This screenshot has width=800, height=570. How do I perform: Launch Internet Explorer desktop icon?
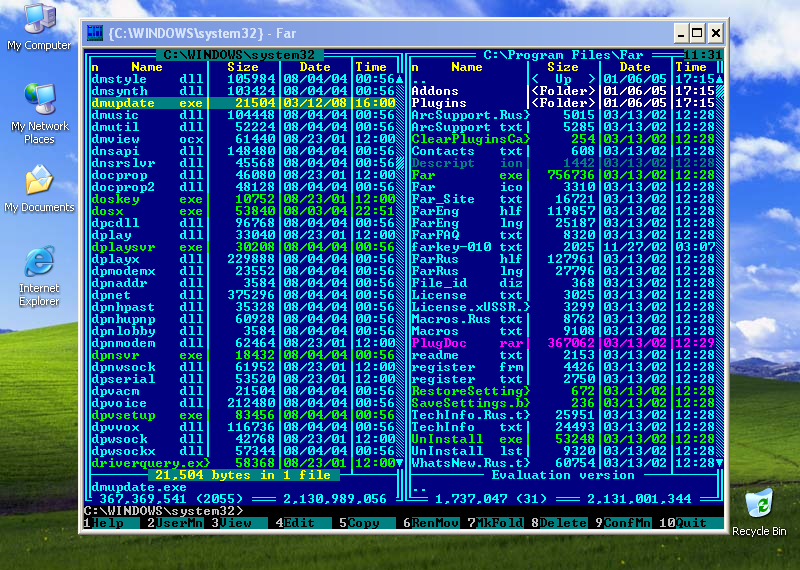pyautogui.click(x=39, y=267)
